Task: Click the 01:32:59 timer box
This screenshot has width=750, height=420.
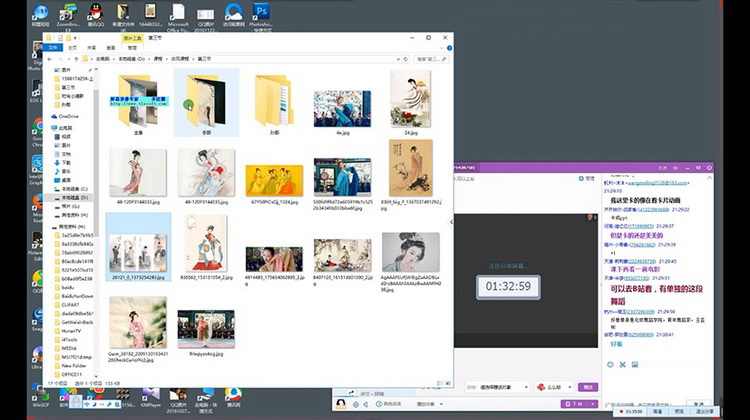Action: click(508, 287)
